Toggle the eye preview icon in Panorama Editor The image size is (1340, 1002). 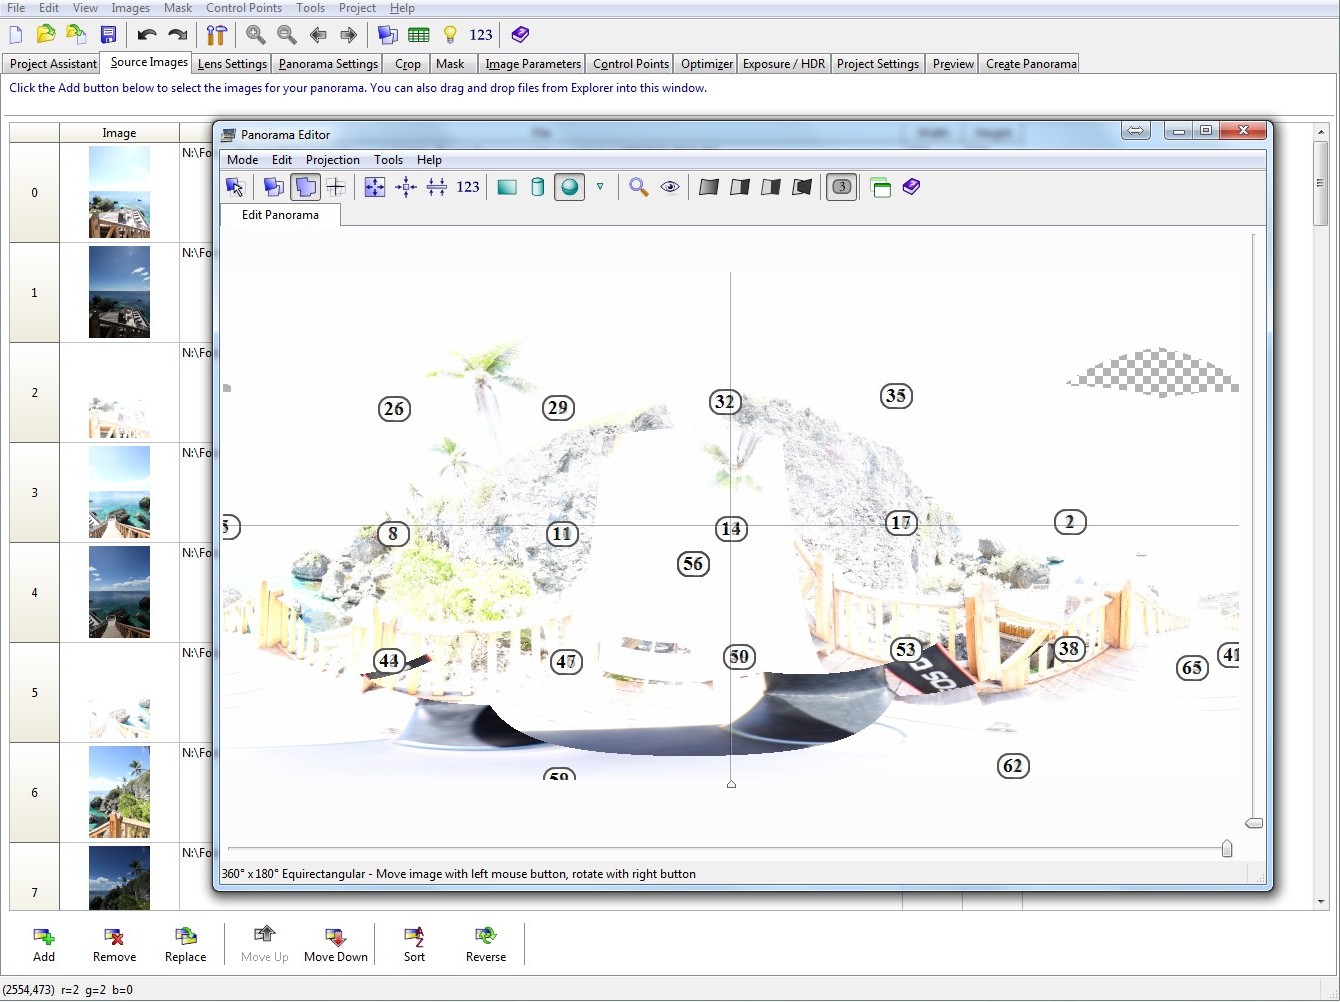(x=670, y=187)
